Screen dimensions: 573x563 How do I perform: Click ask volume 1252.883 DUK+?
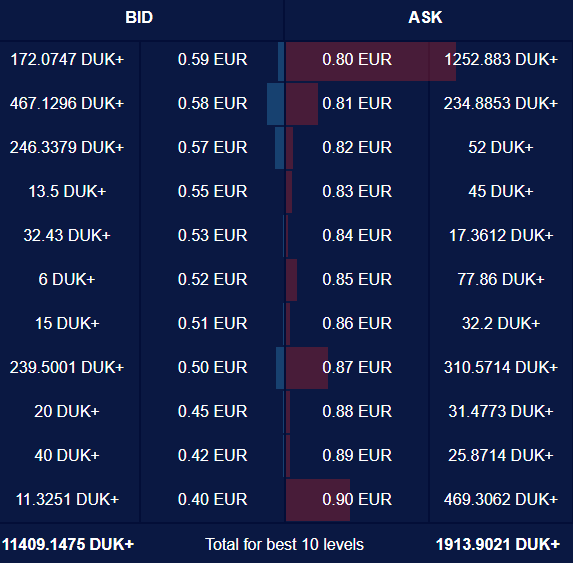point(501,60)
